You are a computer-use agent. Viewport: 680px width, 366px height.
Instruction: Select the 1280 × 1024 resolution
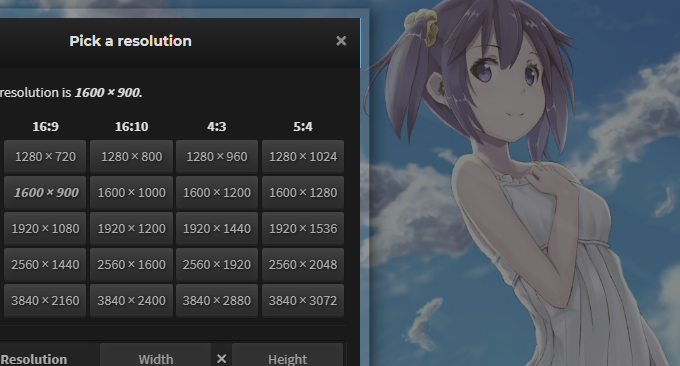[303, 157]
